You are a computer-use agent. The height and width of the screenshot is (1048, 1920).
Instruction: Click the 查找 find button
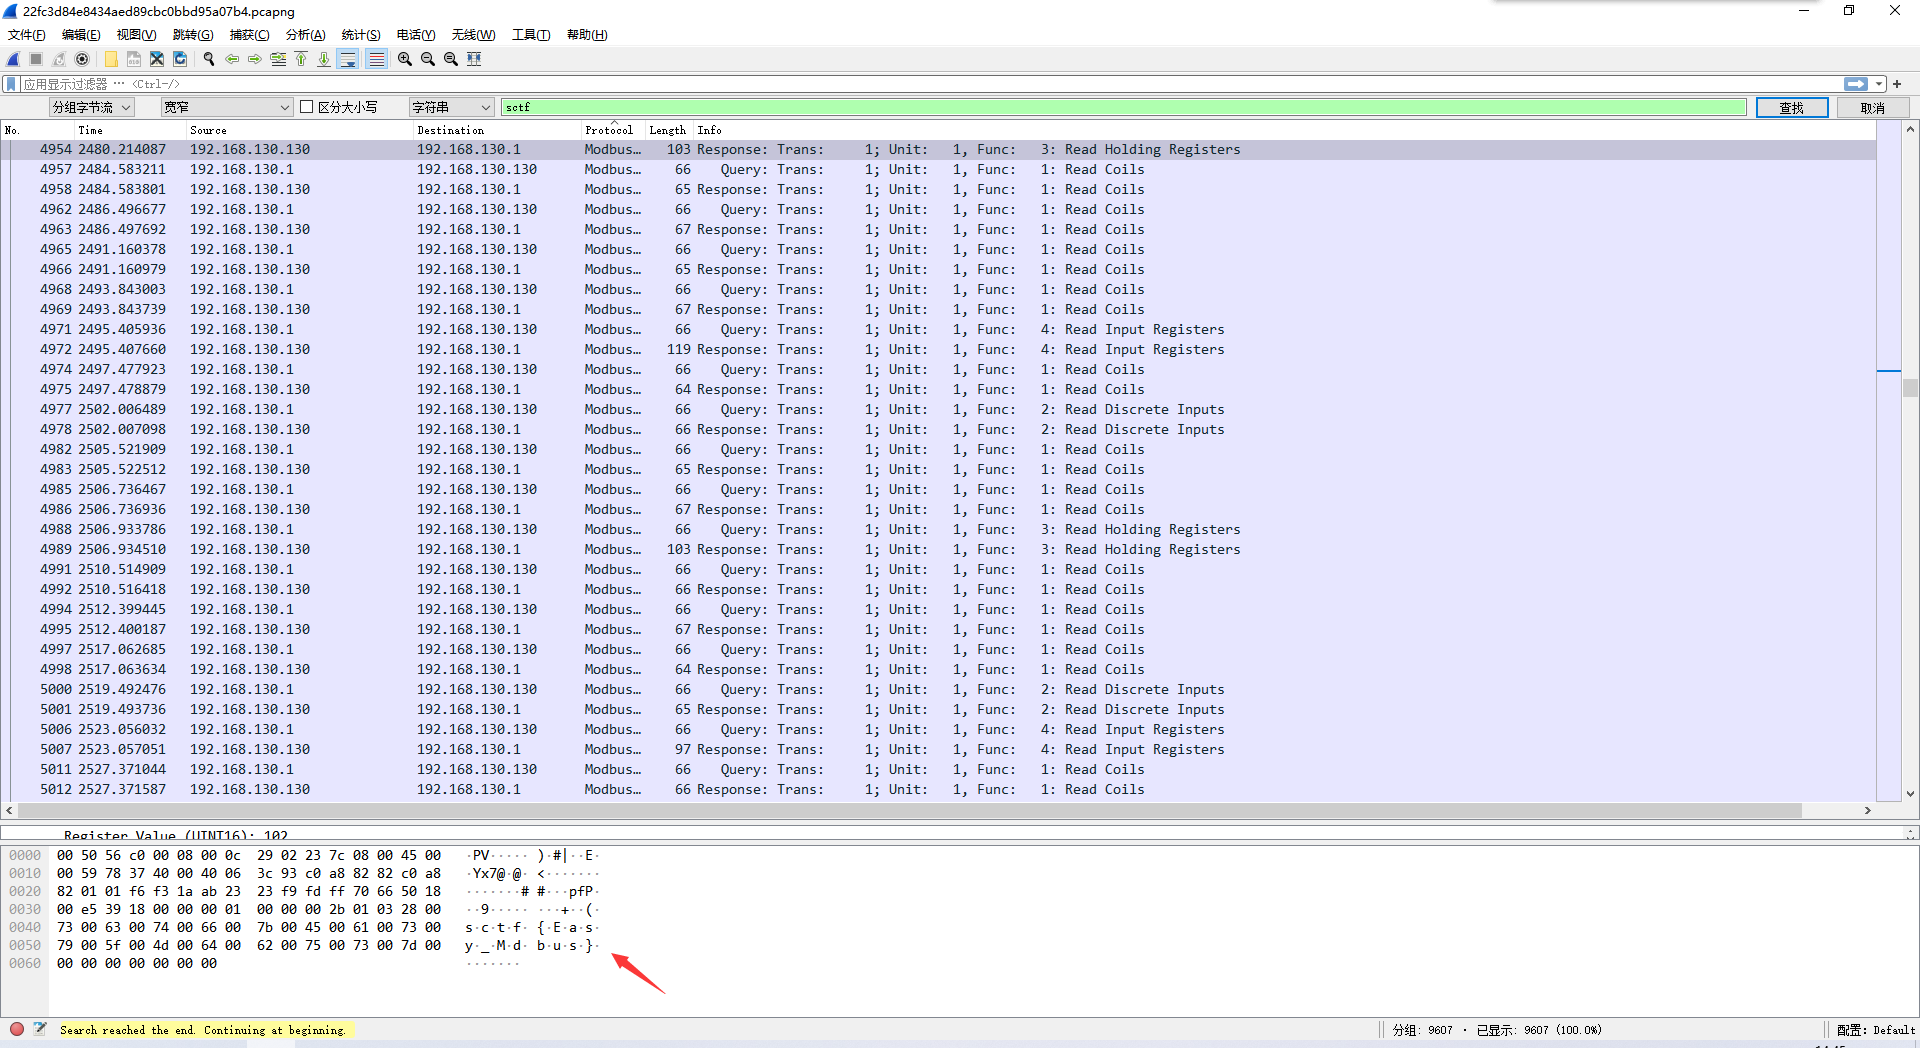click(1792, 108)
